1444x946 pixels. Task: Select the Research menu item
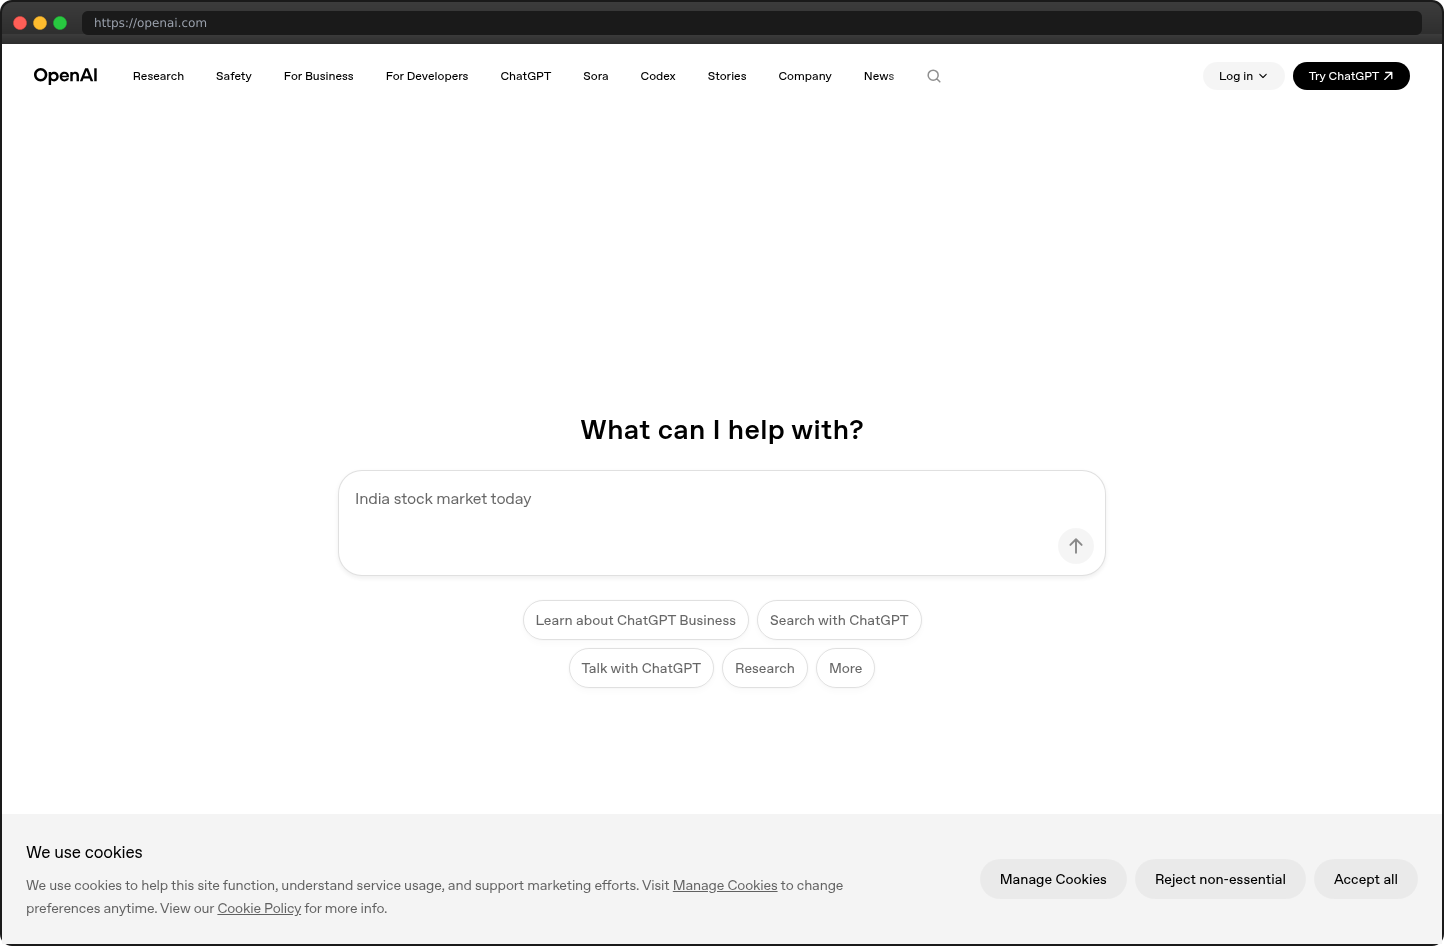158,76
